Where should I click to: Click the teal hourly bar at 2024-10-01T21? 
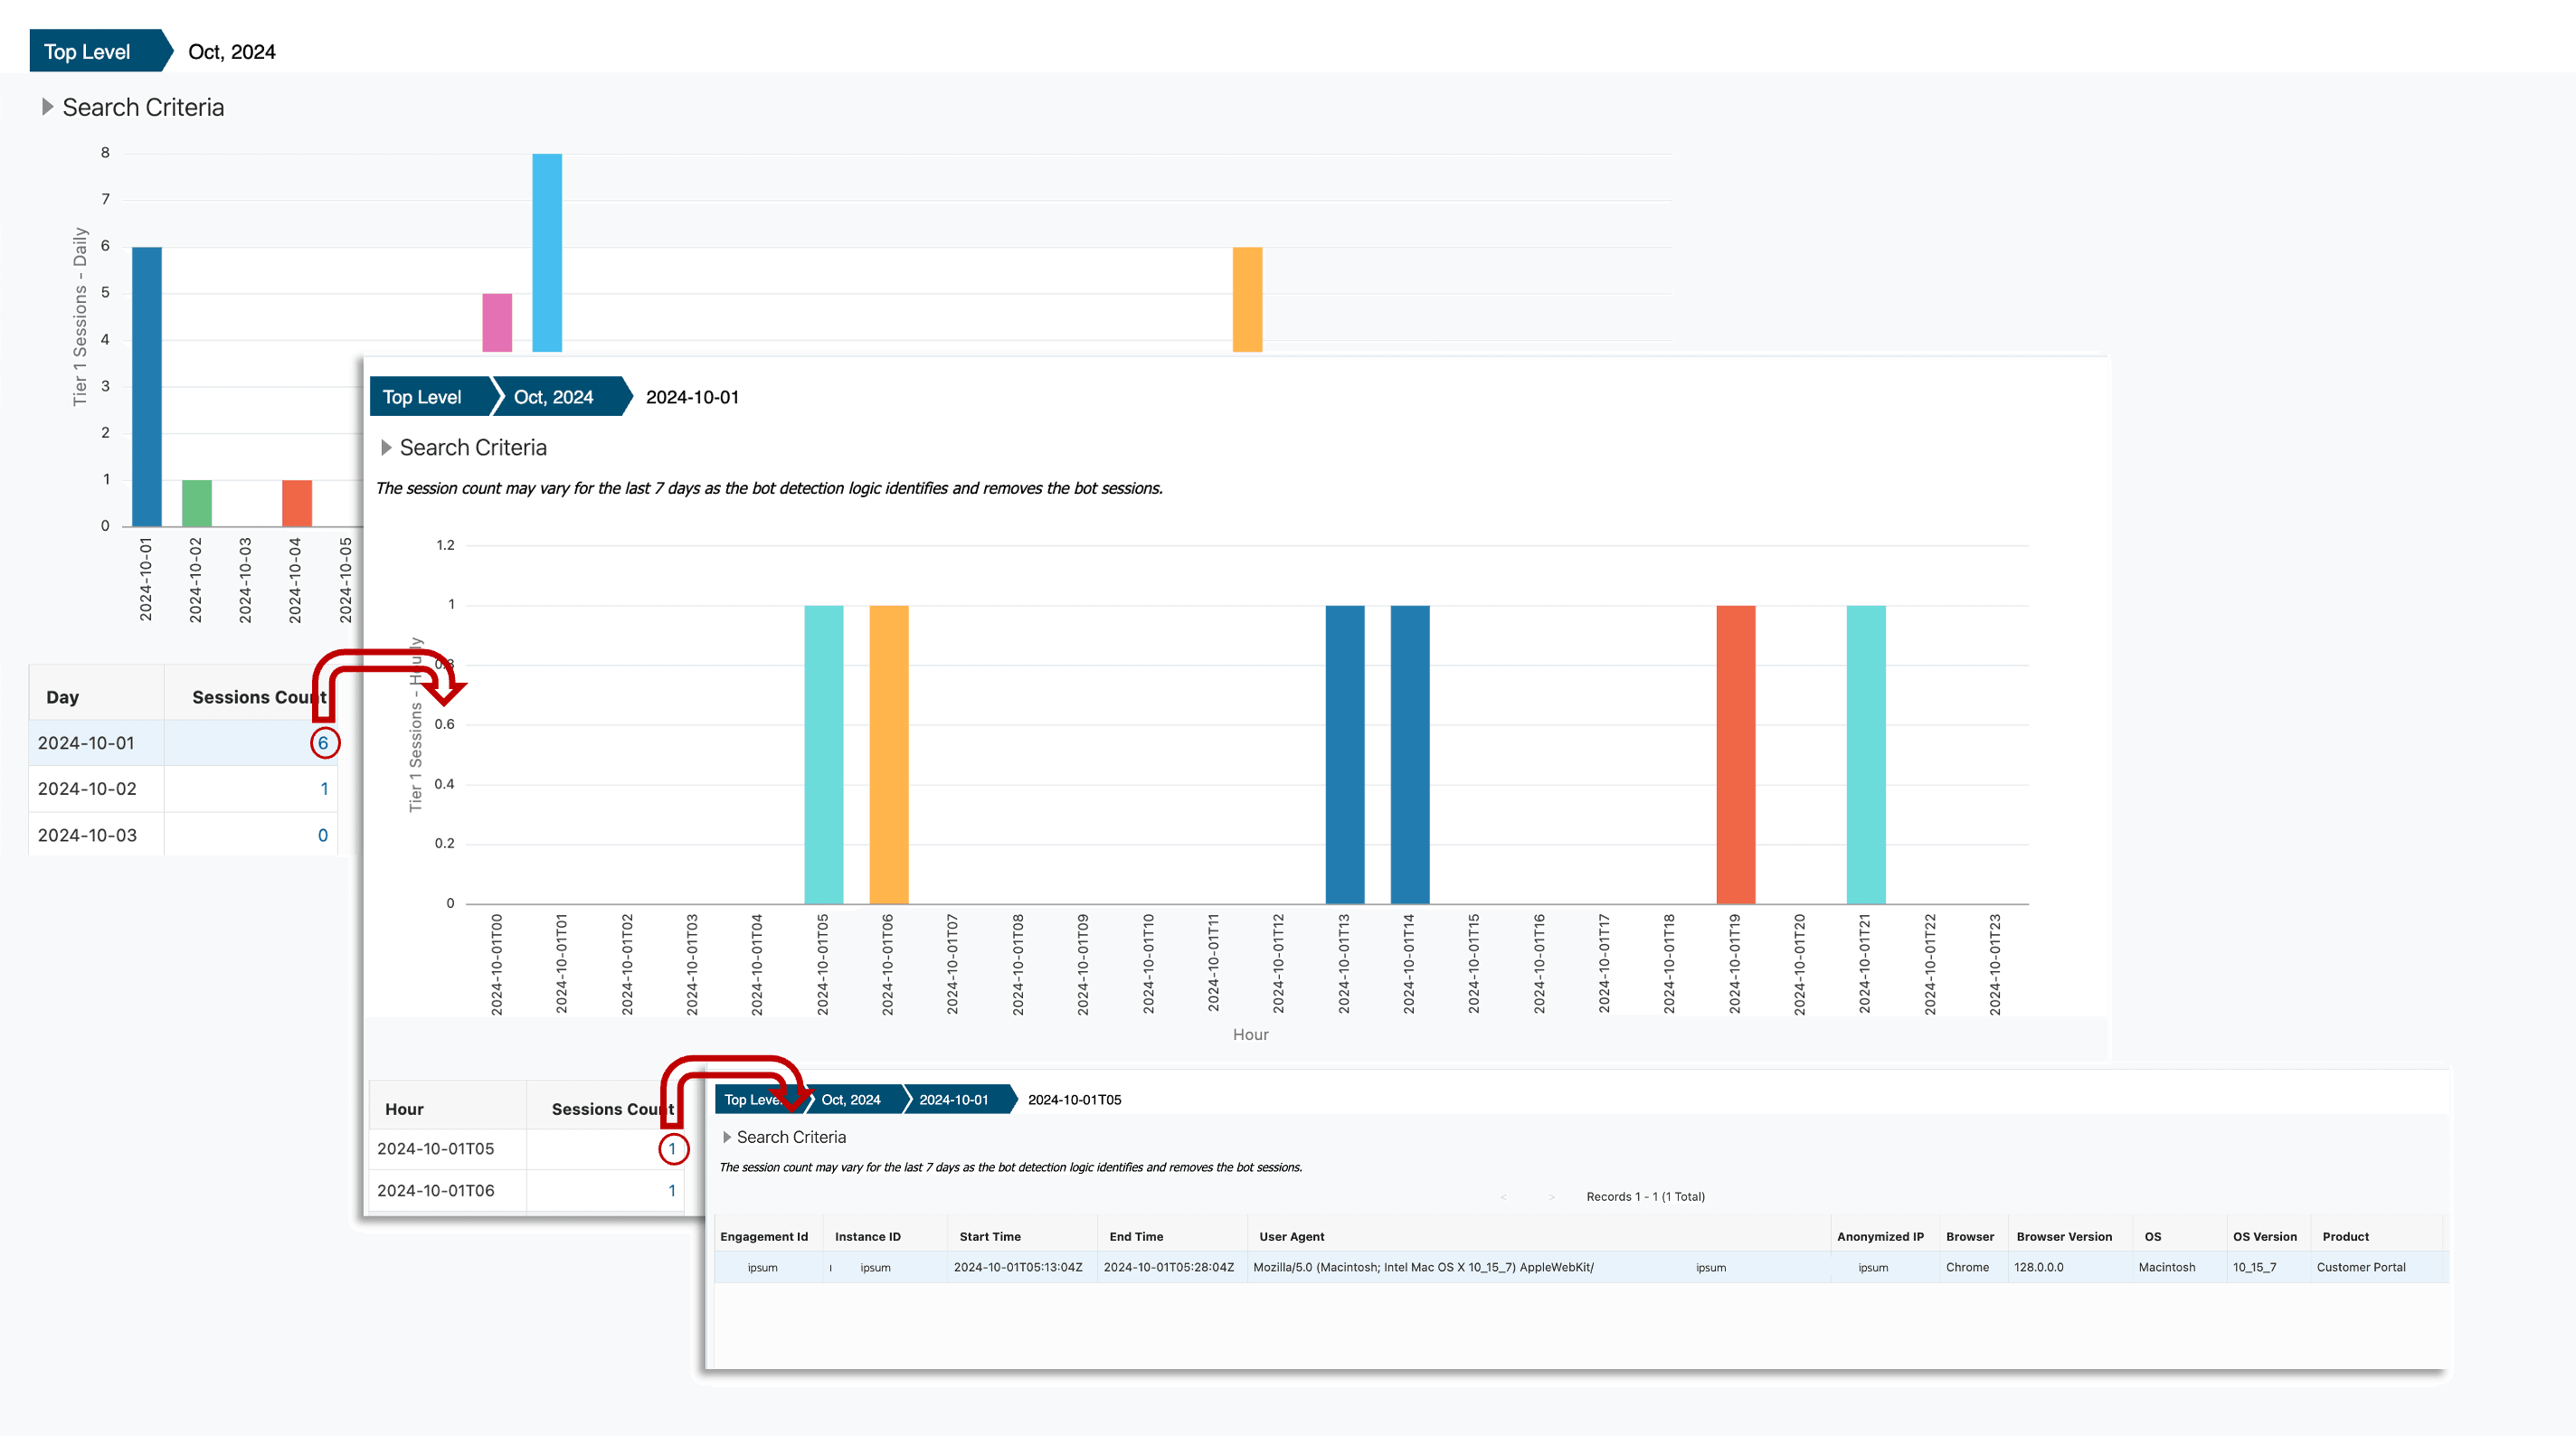coord(1865,754)
